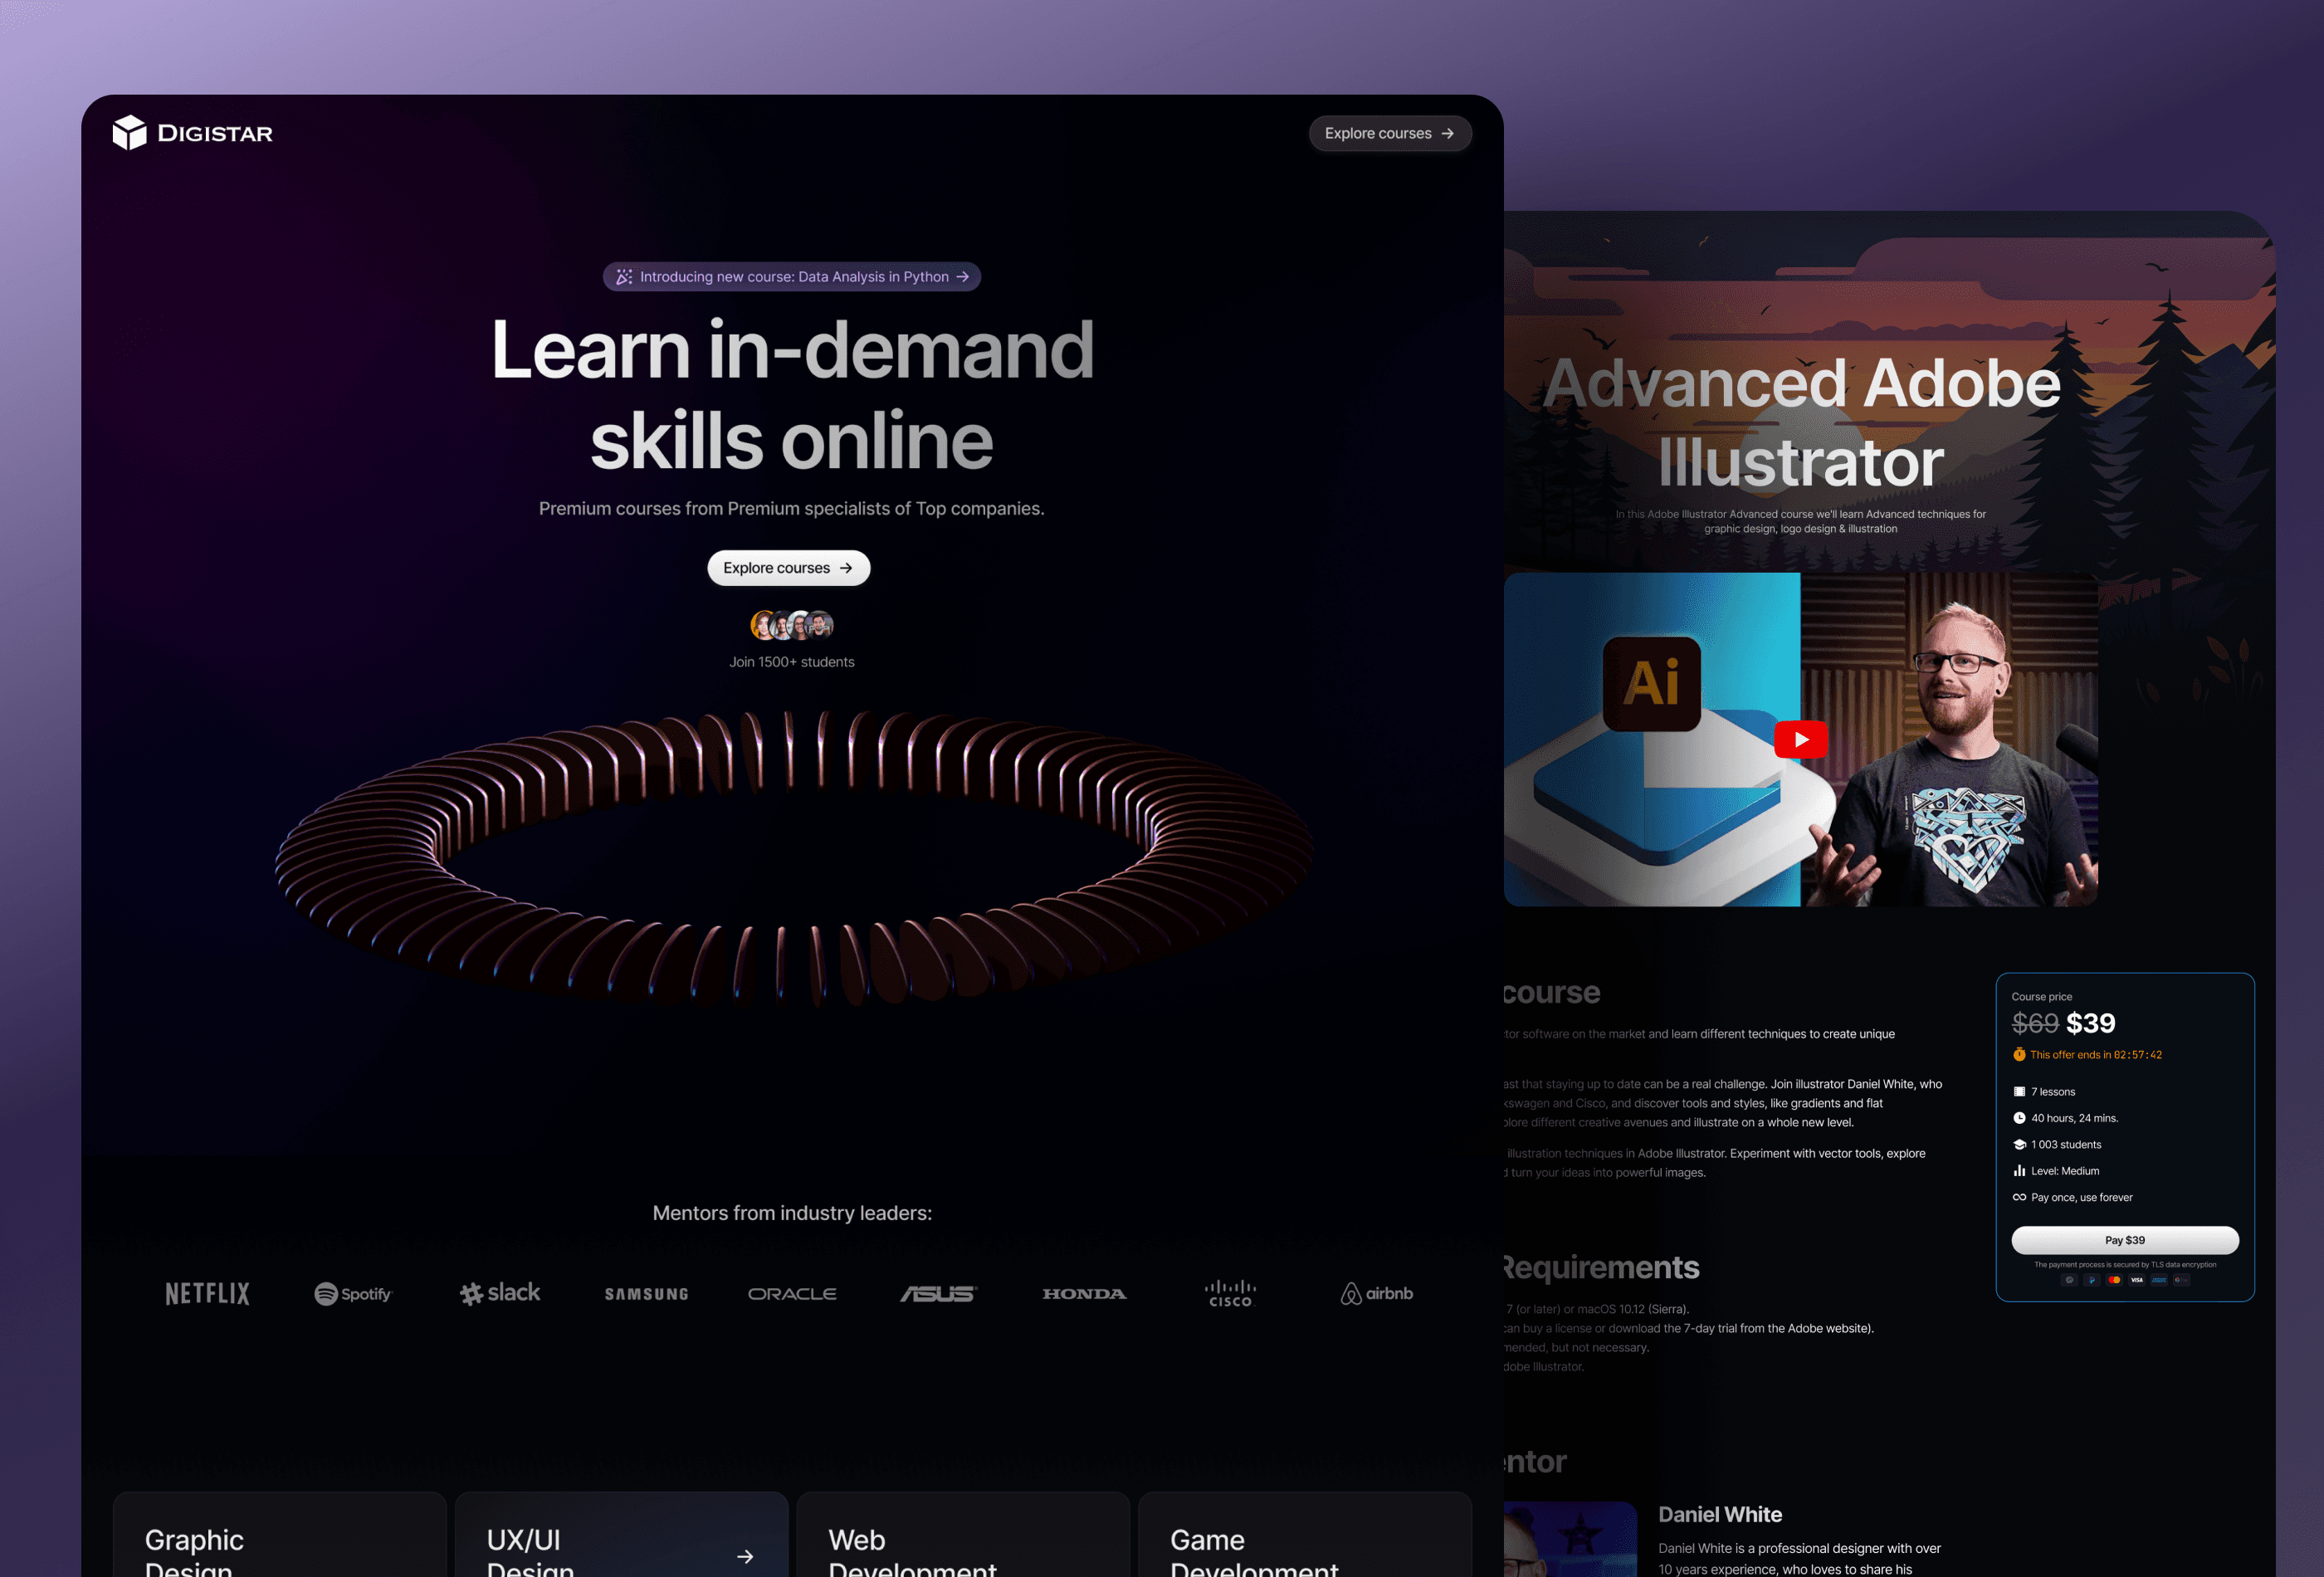Click the orange stopwatch offer timer icon
This screenshot has height=1577, width=2324.
(x=2019, y=1055)
